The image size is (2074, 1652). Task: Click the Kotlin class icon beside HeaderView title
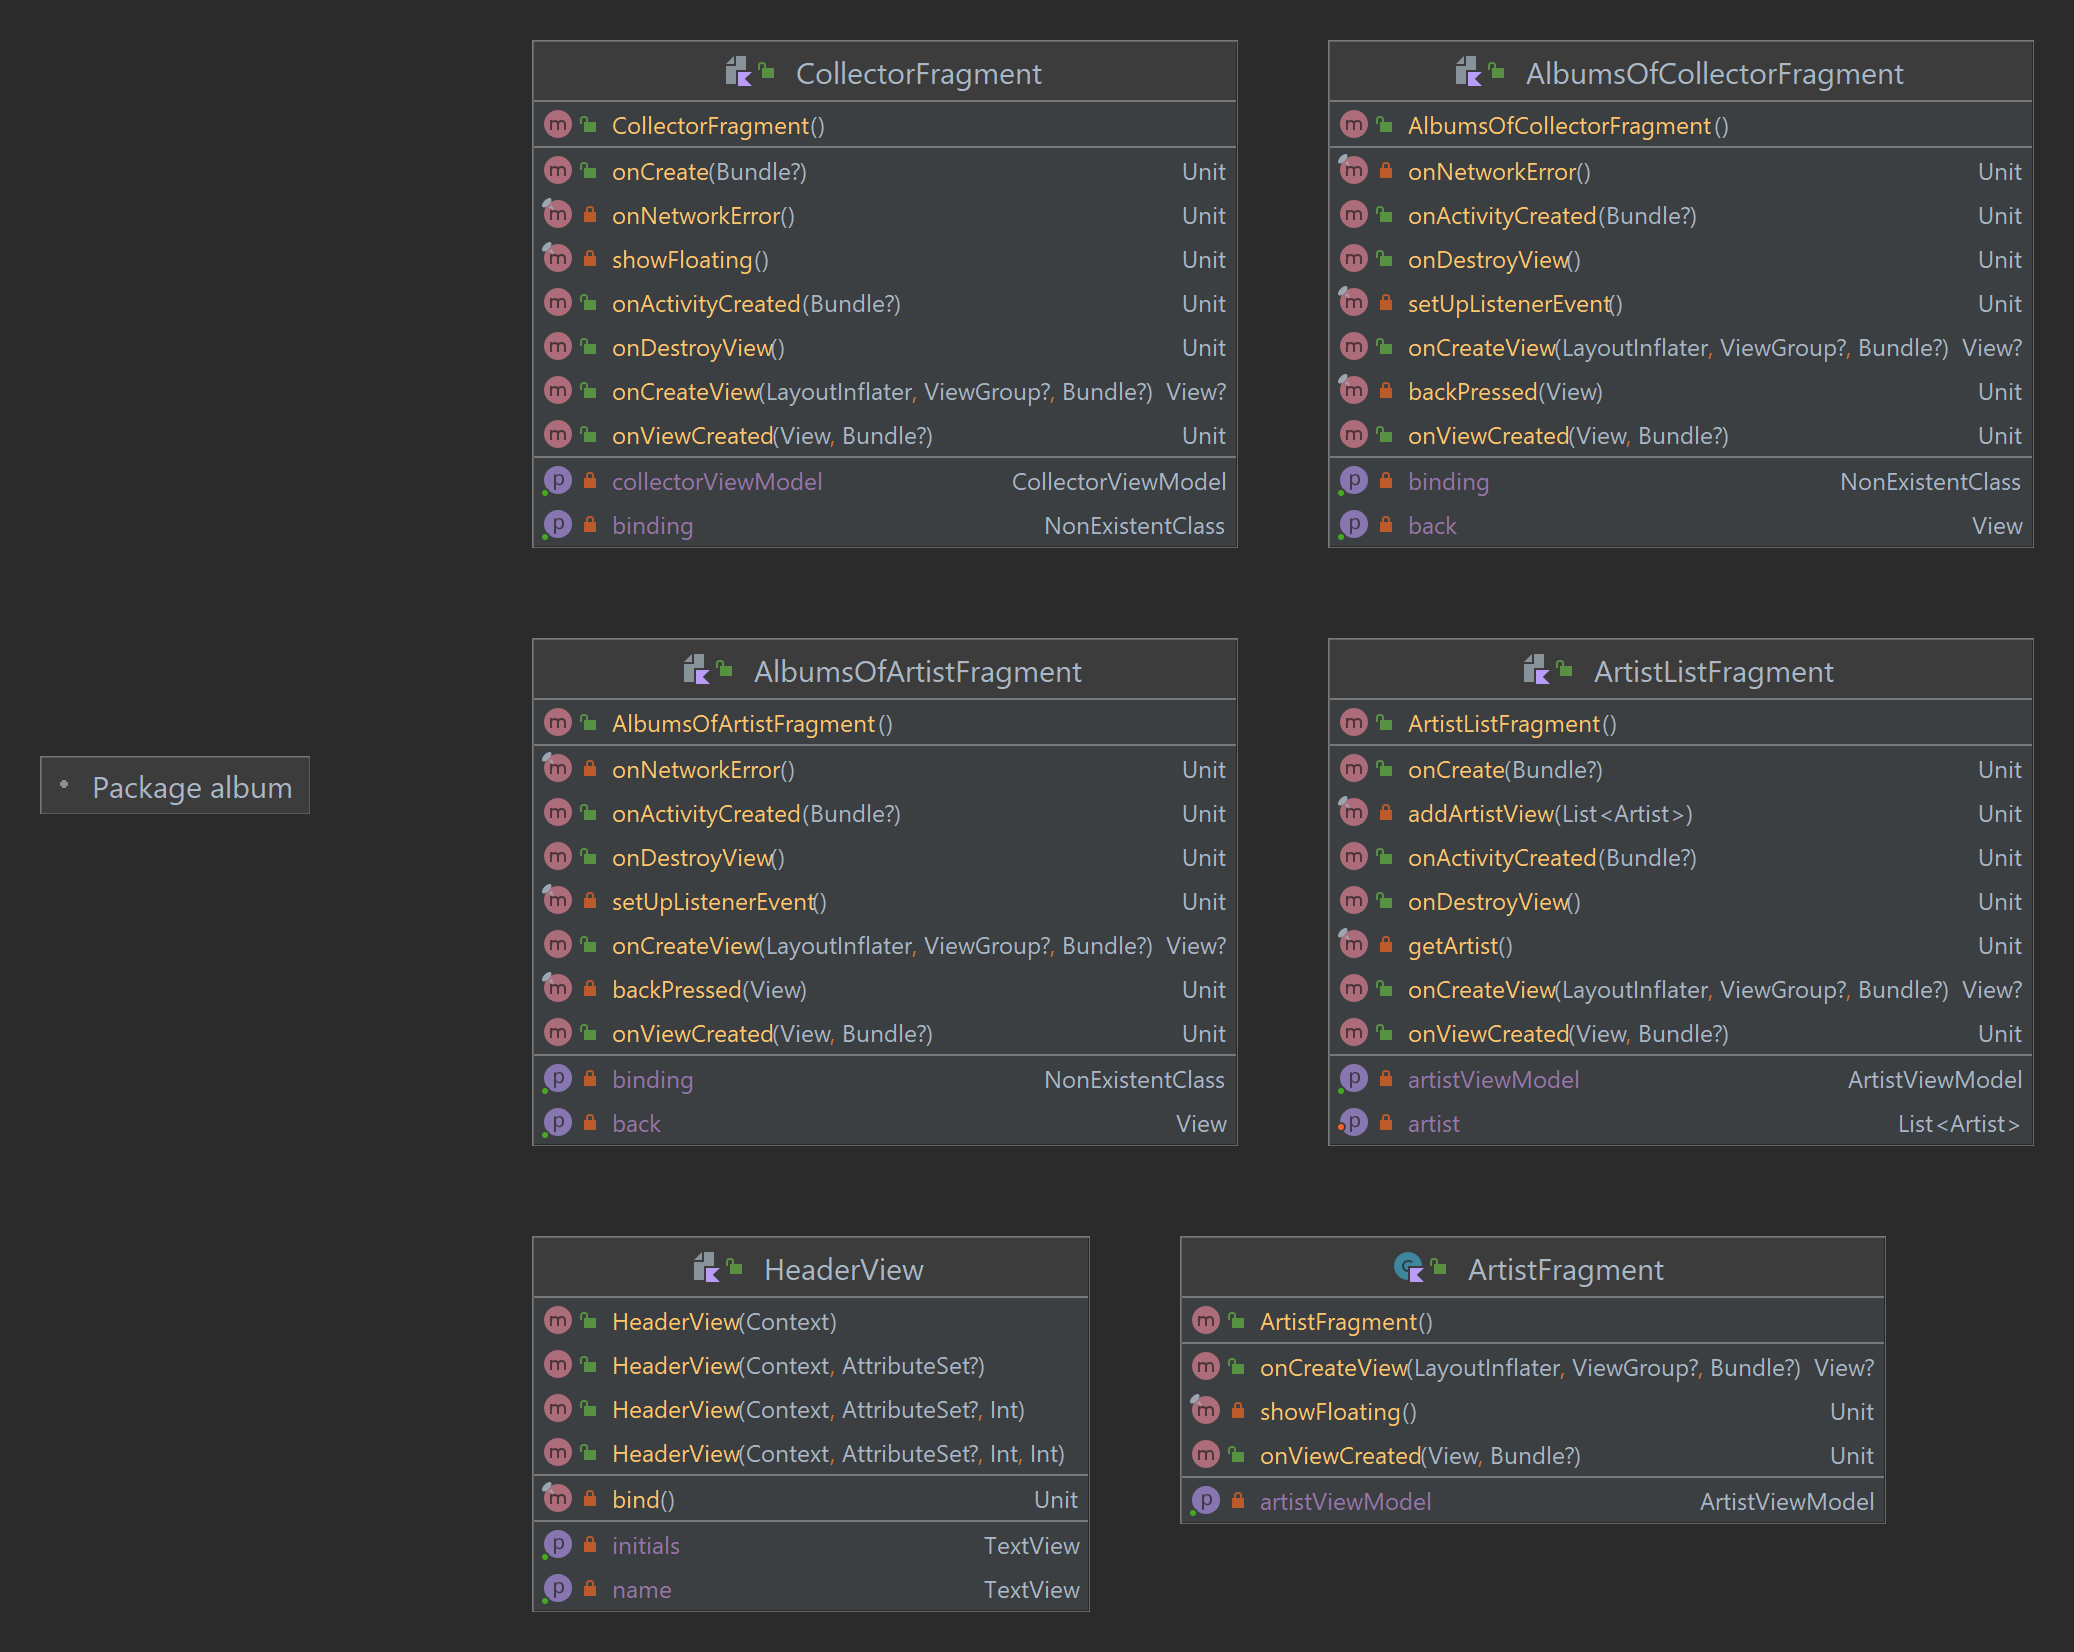(707, 1268)
